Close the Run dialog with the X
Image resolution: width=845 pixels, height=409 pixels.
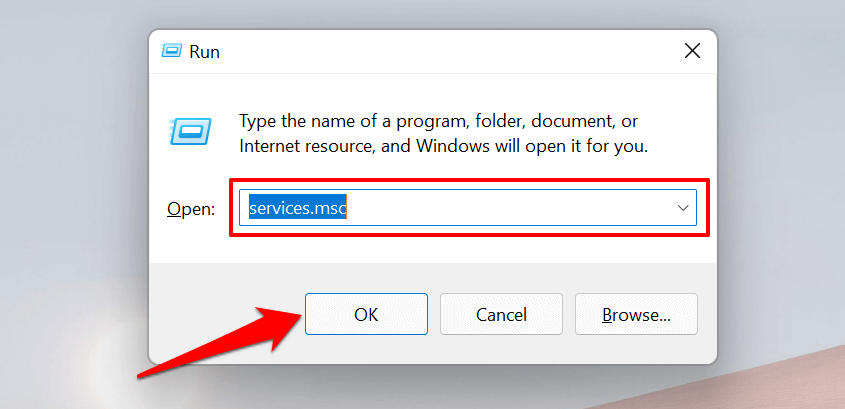[691, 50]
